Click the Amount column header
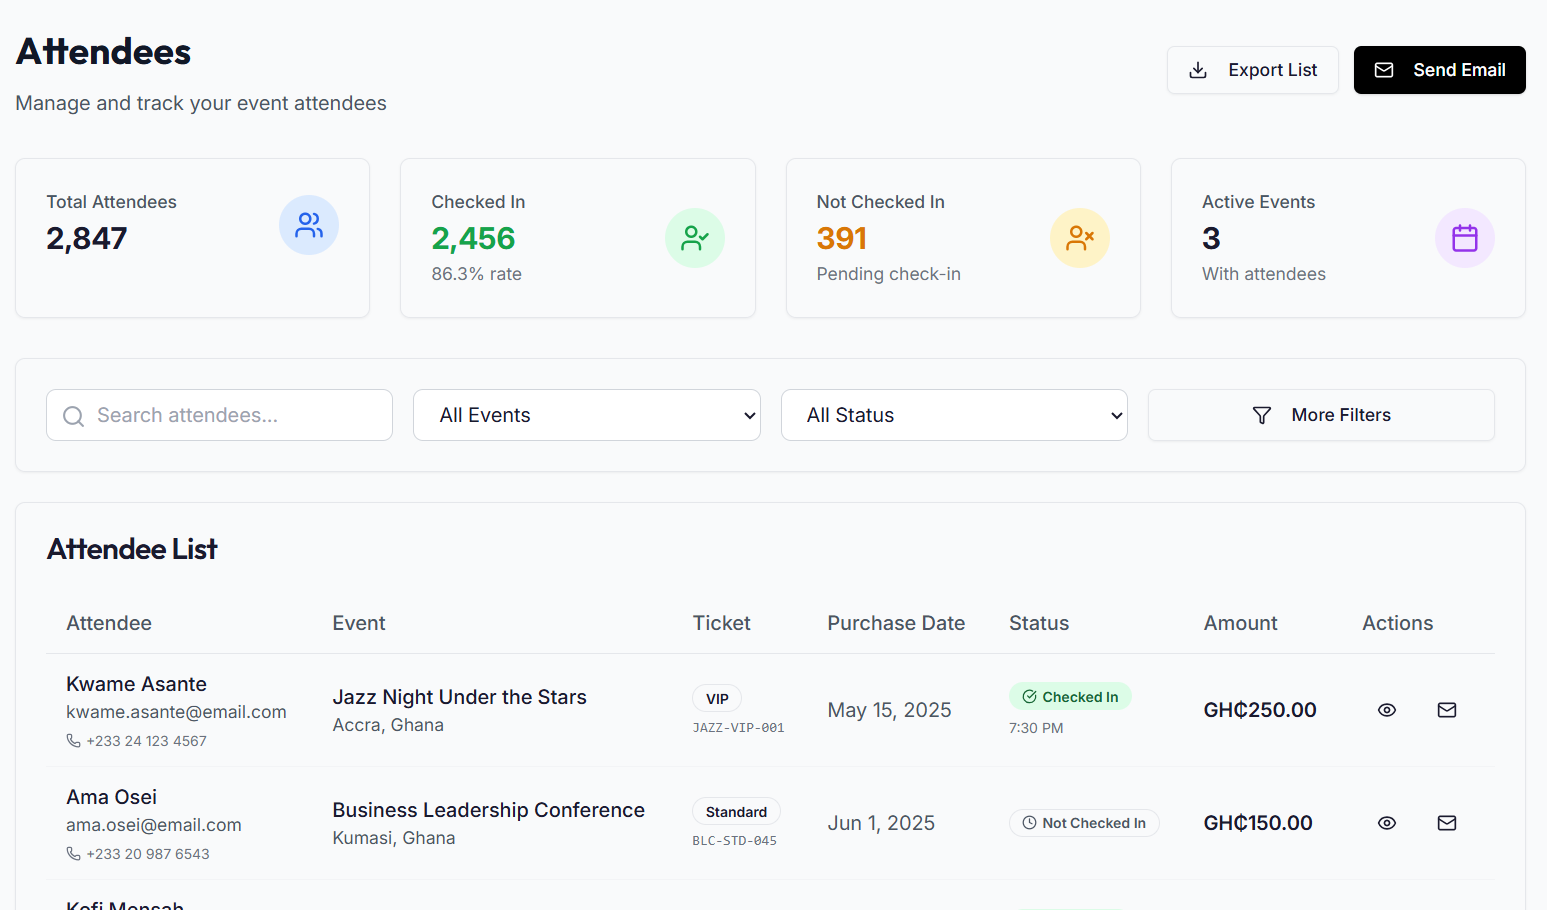 (1241, 623)
